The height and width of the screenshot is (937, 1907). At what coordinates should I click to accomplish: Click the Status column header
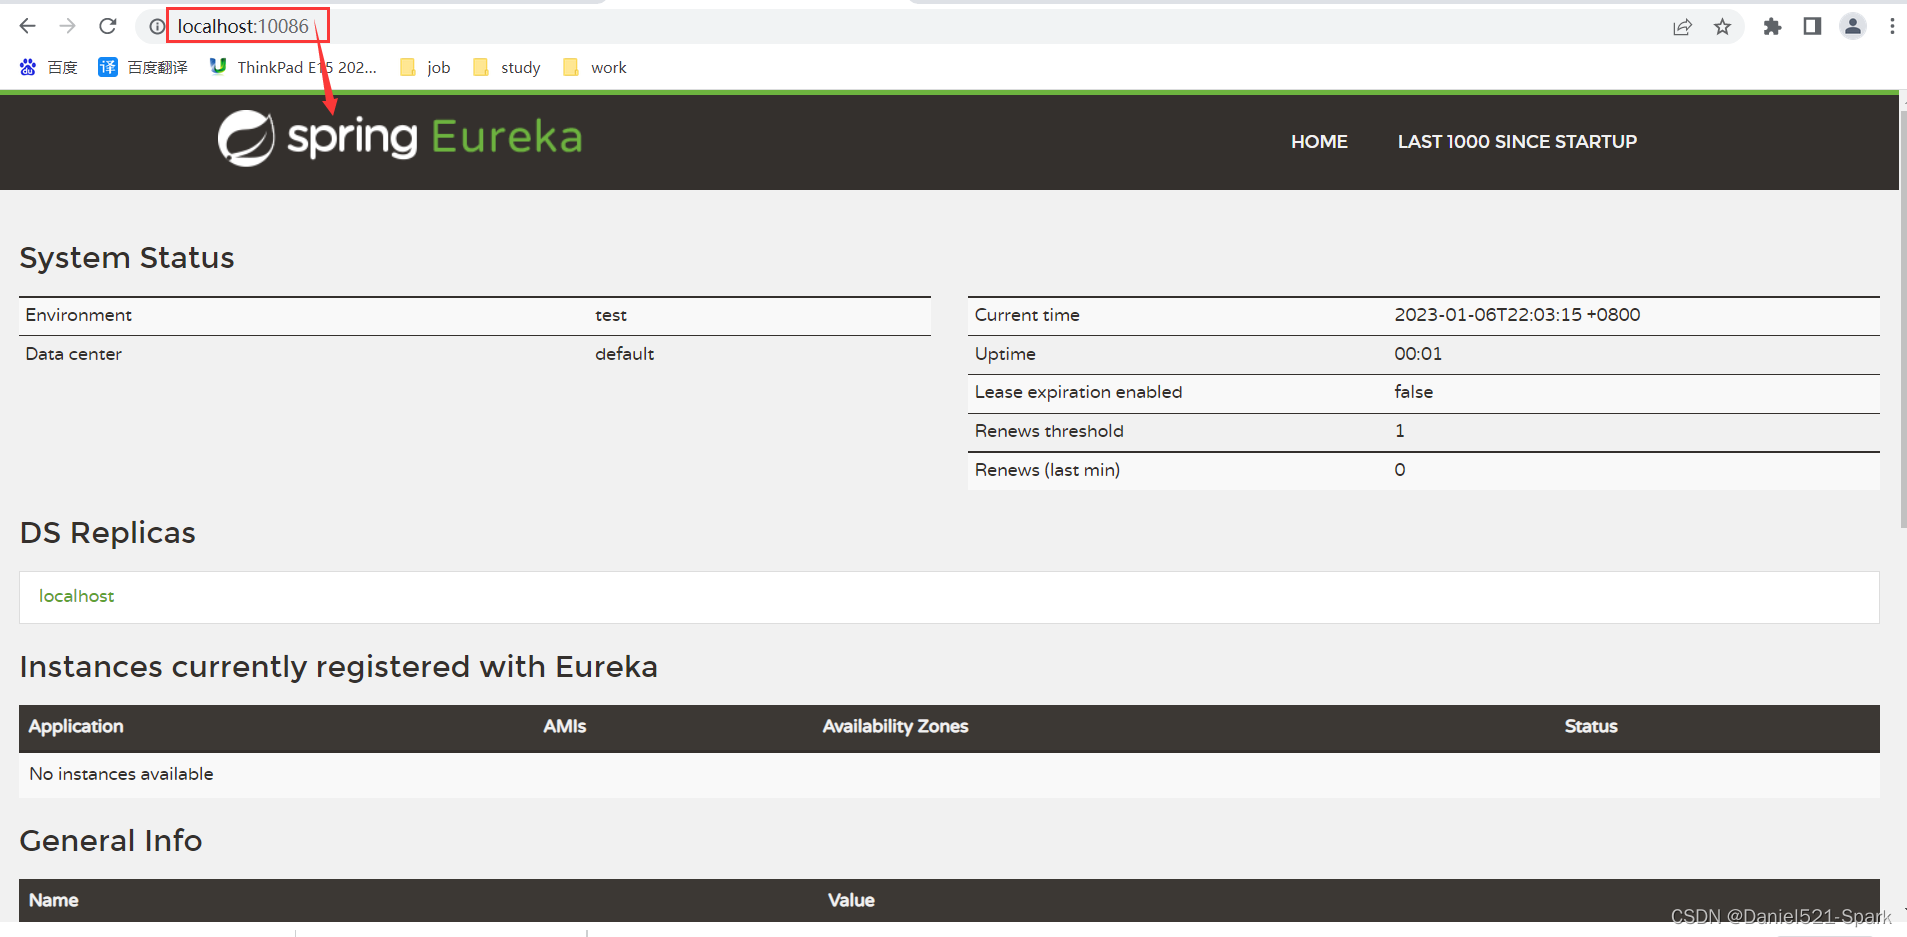(1591, 727)
